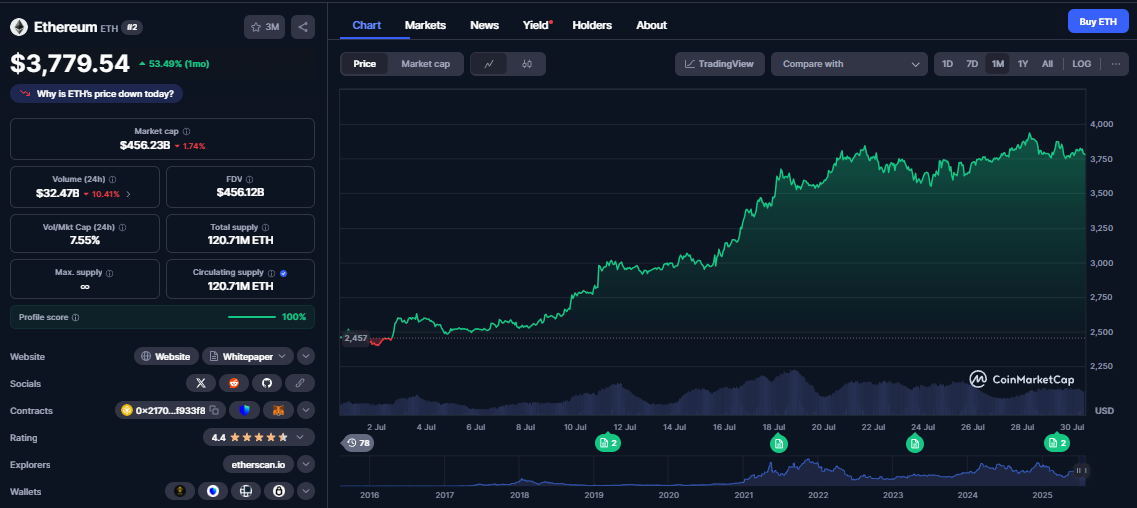Open the news marker with 2 near 11 Jul

pos(608,443)
